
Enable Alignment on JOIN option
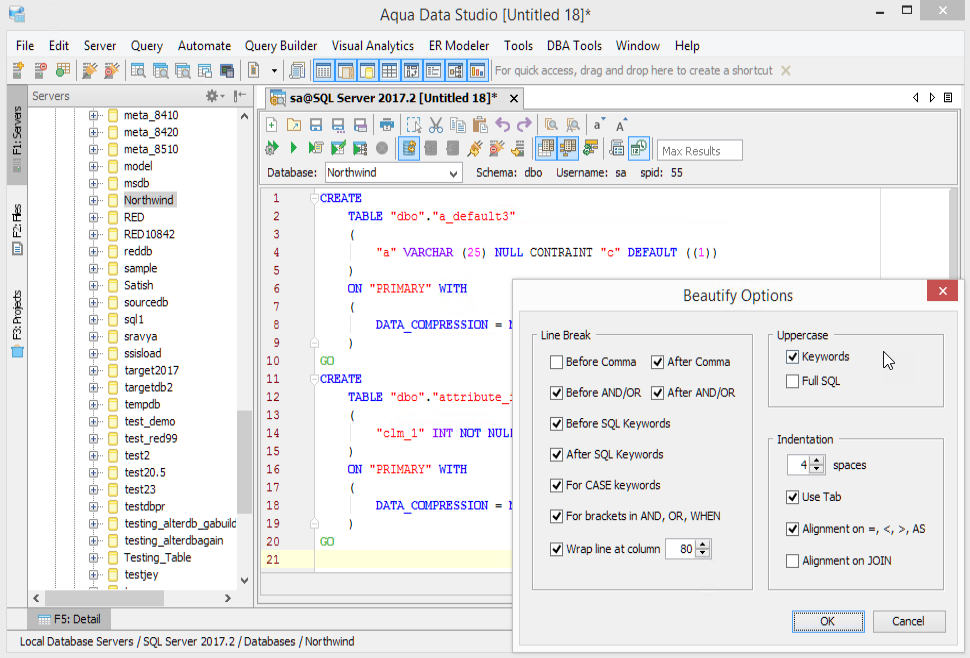coord(793,561)
